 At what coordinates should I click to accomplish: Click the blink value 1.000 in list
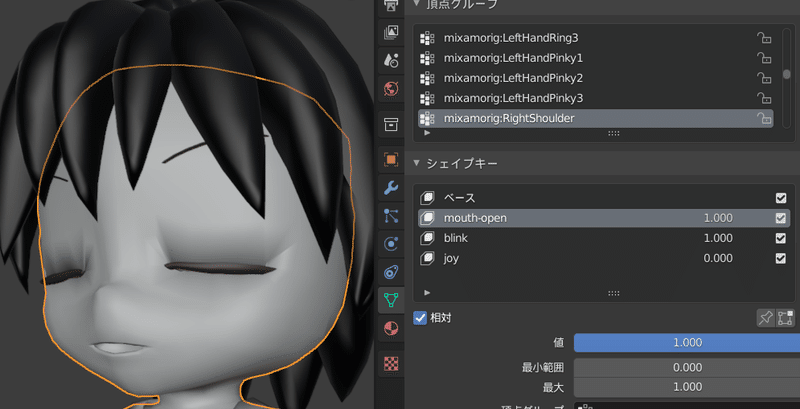(x=718, y=238)
